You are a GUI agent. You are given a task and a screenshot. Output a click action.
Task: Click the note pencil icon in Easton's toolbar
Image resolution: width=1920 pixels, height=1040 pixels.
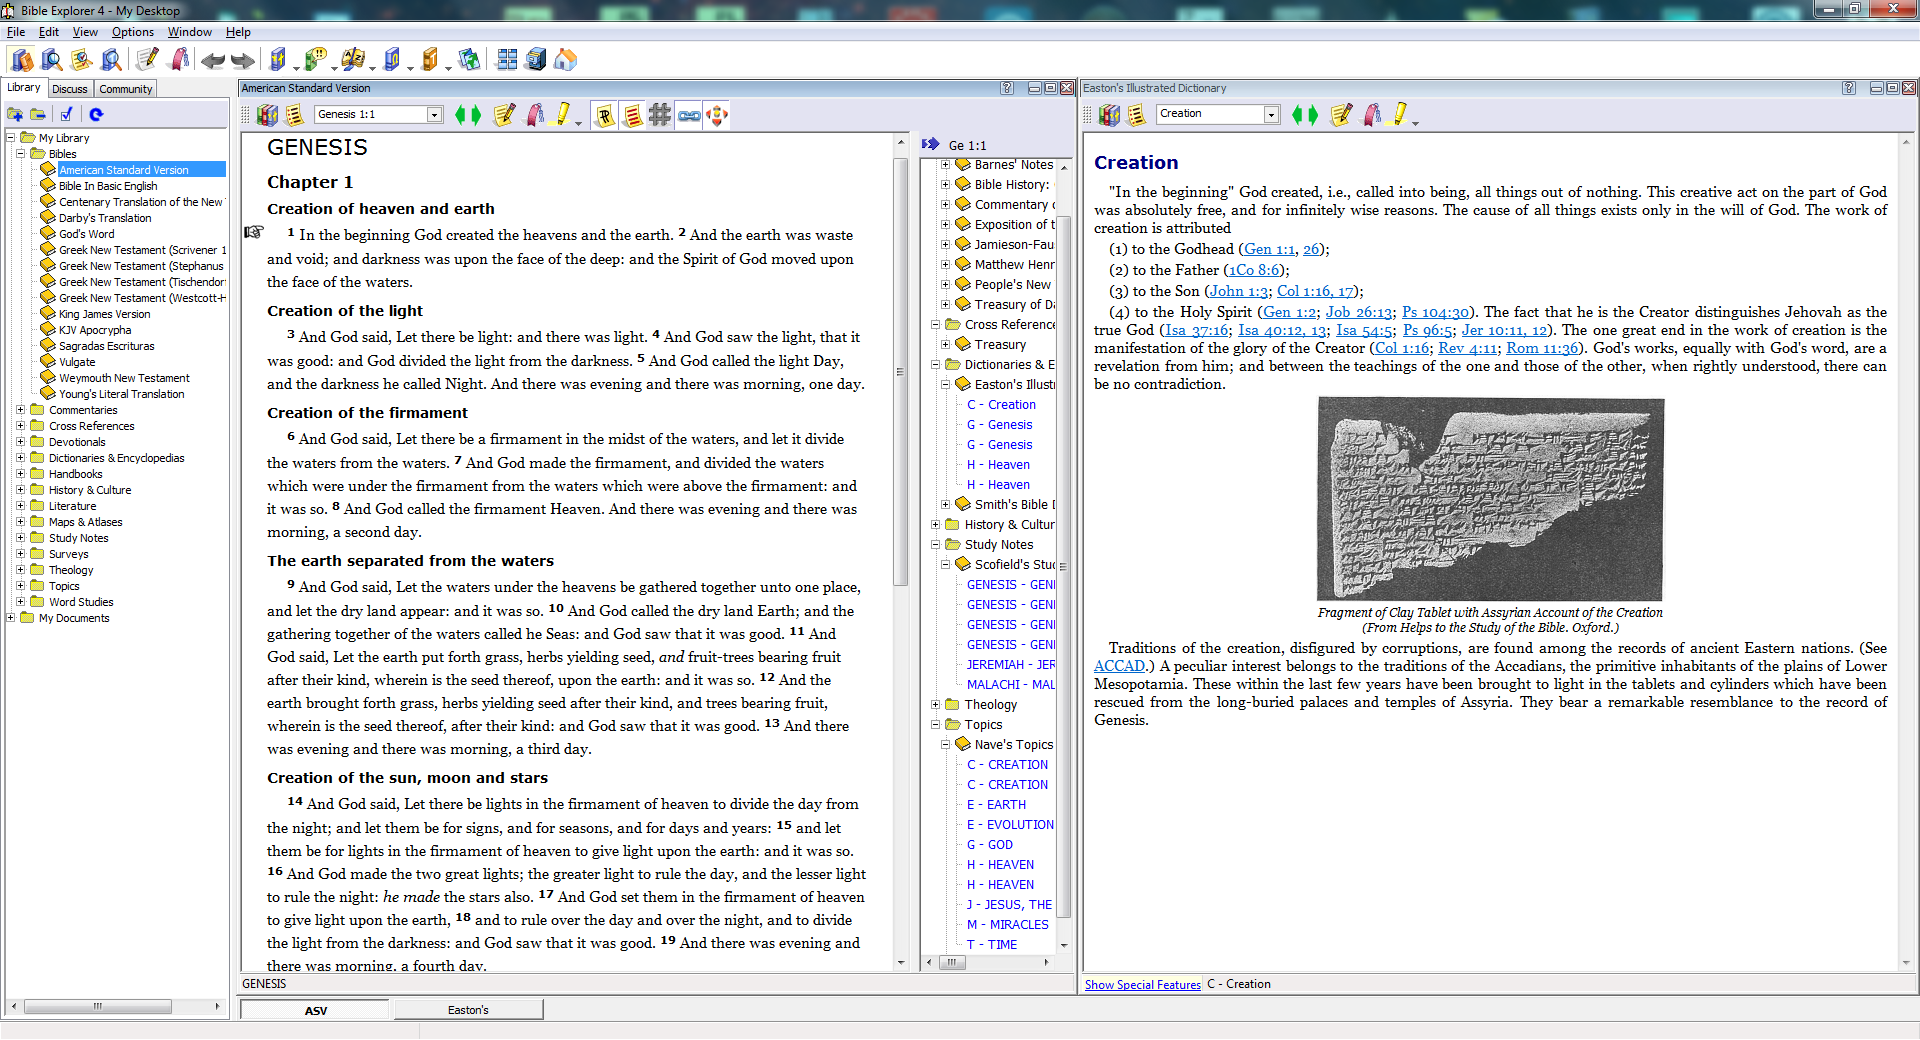click(x=1341, y=114)
